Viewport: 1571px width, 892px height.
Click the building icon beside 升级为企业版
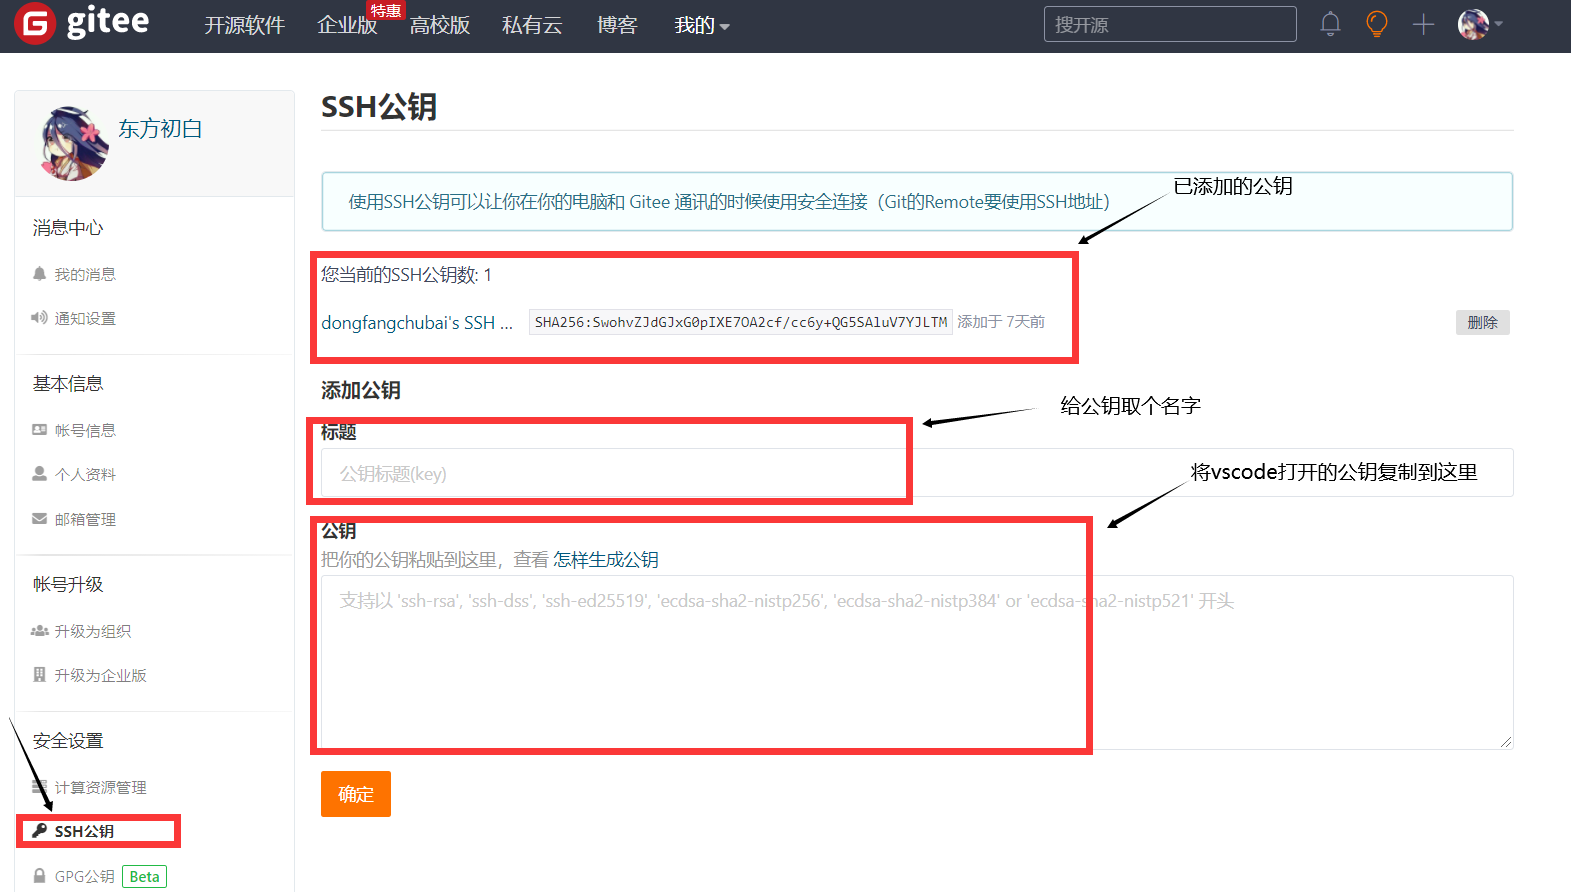39,675
